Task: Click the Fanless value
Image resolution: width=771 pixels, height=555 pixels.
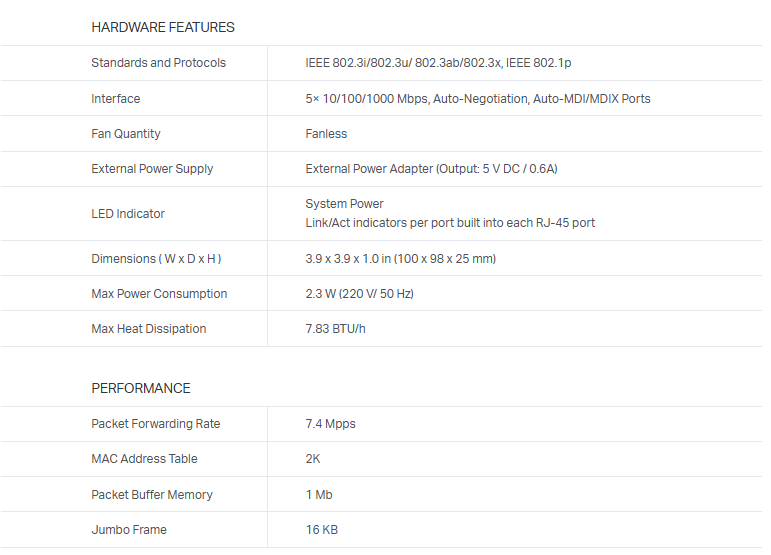Action: (x=326, y=134)
